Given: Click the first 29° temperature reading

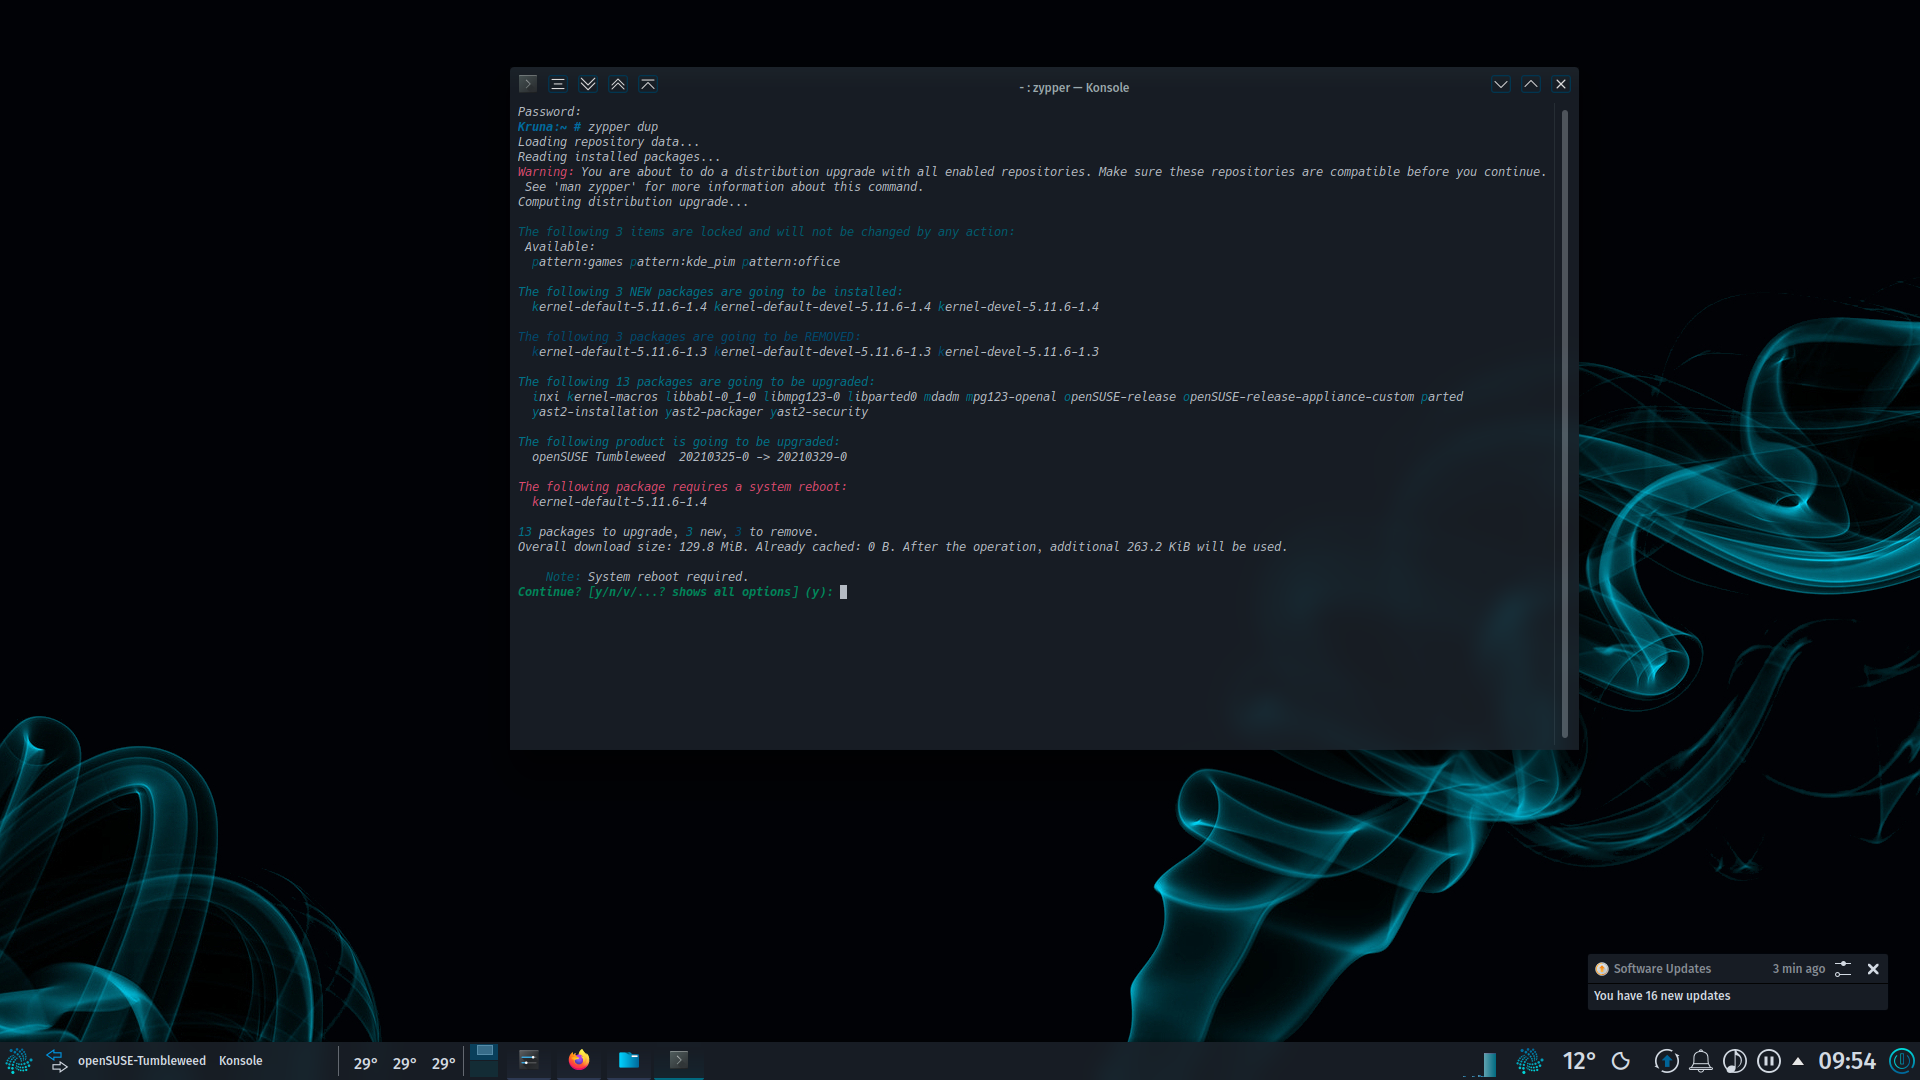Looking at the screenshot, I should tap(365, 1063).
